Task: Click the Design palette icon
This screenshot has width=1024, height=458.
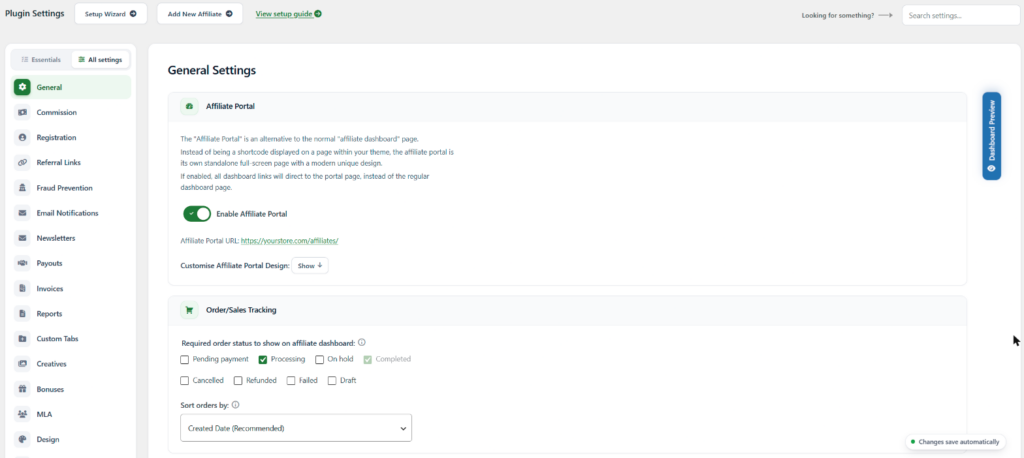Action: [22, 440]
